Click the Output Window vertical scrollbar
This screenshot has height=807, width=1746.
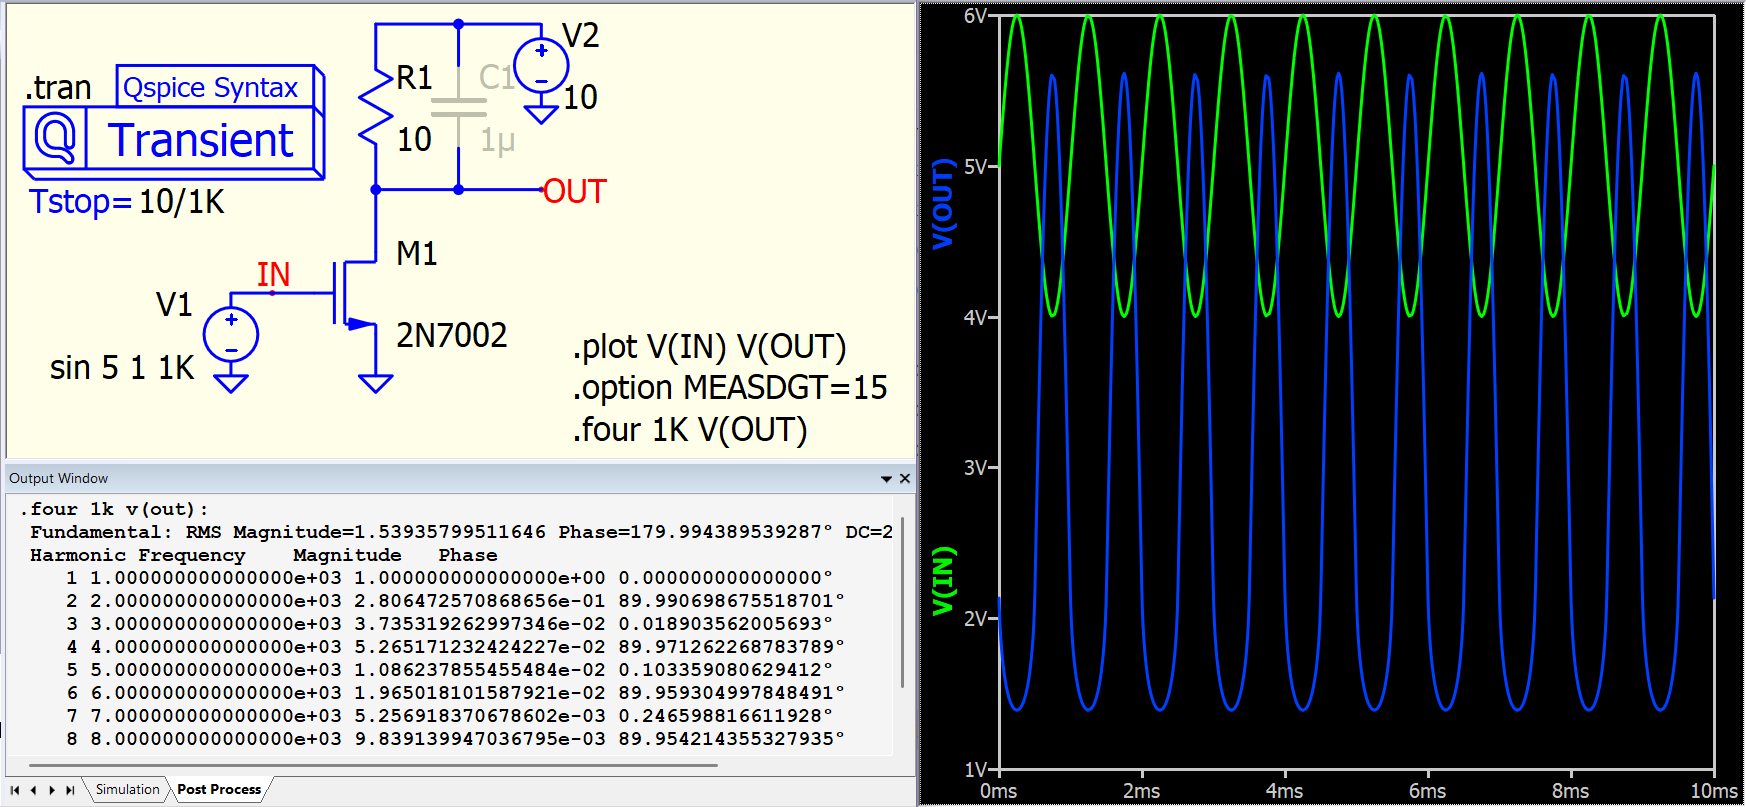(903, 602)
